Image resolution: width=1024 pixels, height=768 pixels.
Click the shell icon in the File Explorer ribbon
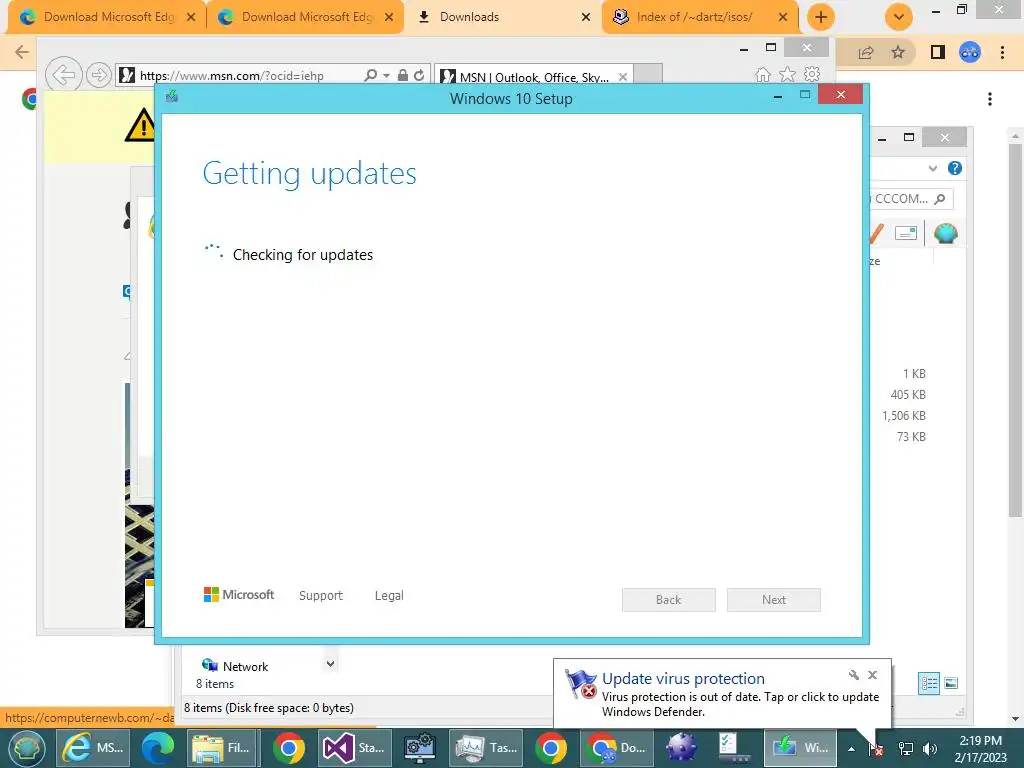[x=946, y=233]
